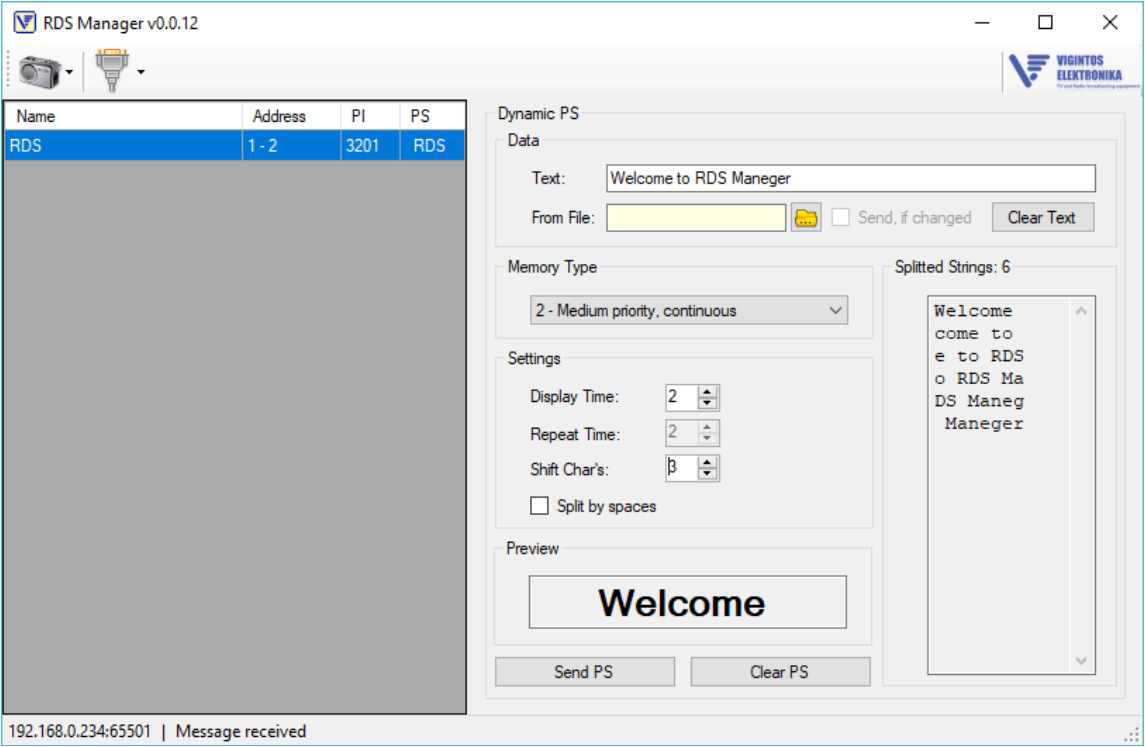
Task: Open the radio receiver icon dropdown arrow
Action: click(x=69, y=72)
